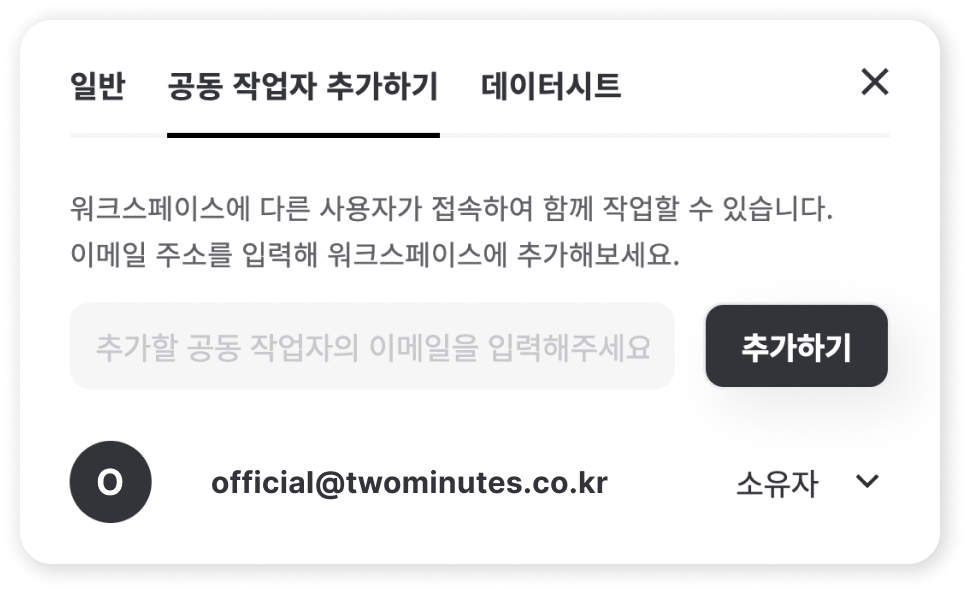Close the workspace settings dialog with X
Image resolution: width=968 pixels, height=592 pixels.
(875, 82)
